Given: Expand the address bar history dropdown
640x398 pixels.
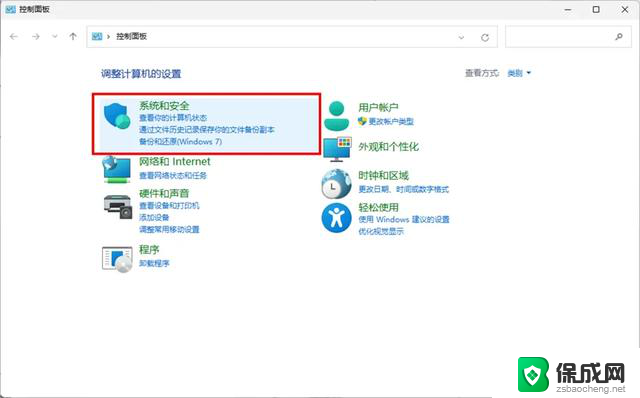Looking at the screenshot, I should click(461, 38).
